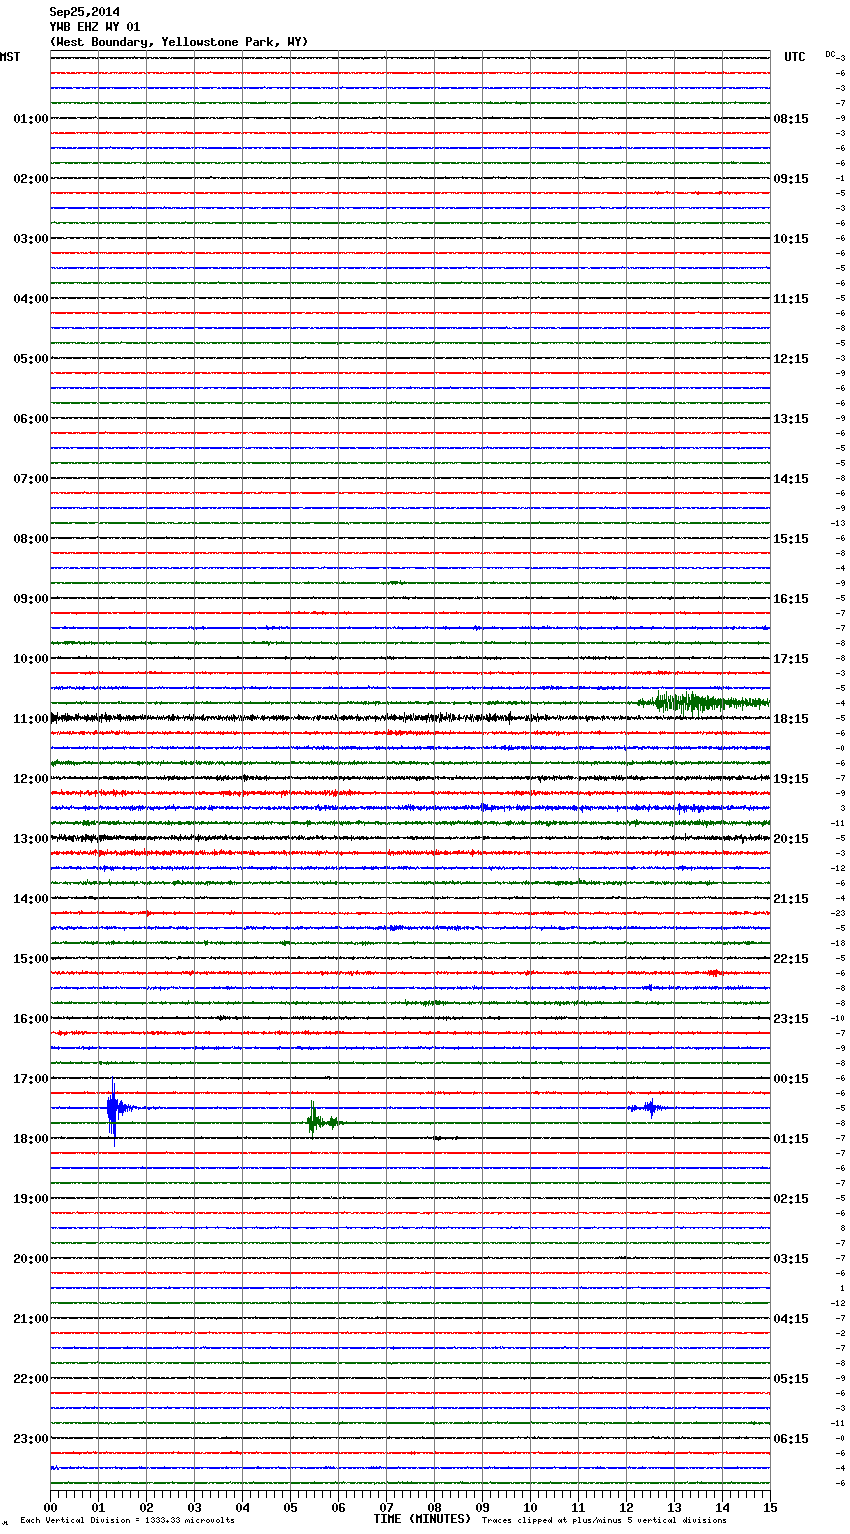
Task: Click the minute 08 tick label on x-axis
Action: [434, 1507]
